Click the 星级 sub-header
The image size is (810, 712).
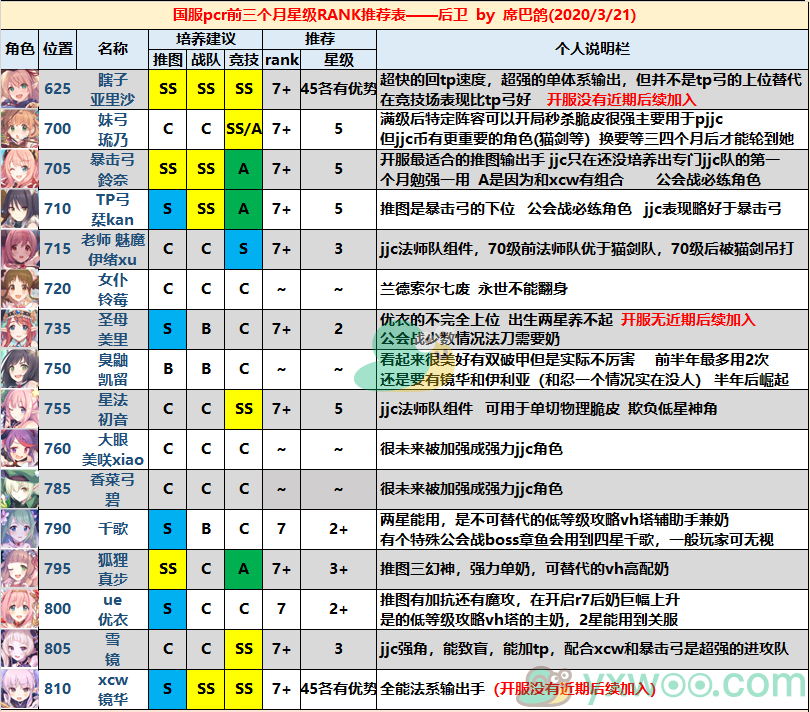tap(338, 59)
